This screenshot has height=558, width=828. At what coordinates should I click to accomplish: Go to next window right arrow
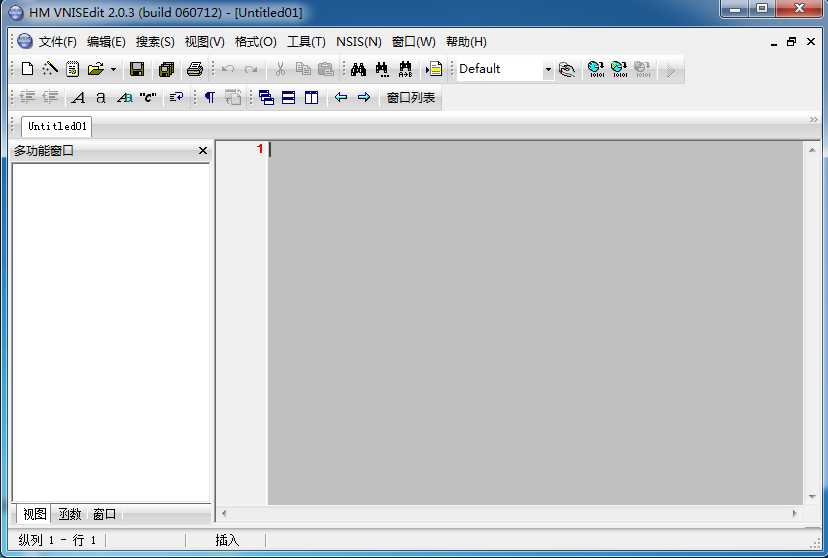(364, 97)
